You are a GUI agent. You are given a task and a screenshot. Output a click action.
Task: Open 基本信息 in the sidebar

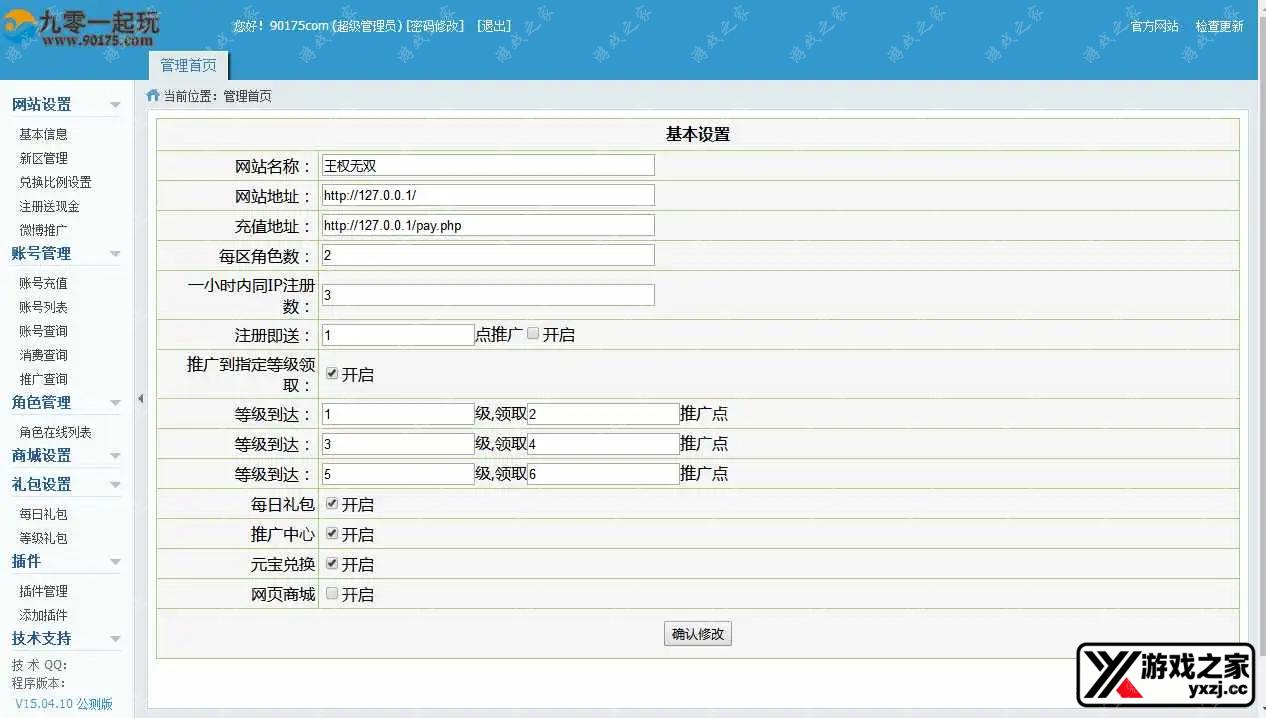tap(43, 134)
